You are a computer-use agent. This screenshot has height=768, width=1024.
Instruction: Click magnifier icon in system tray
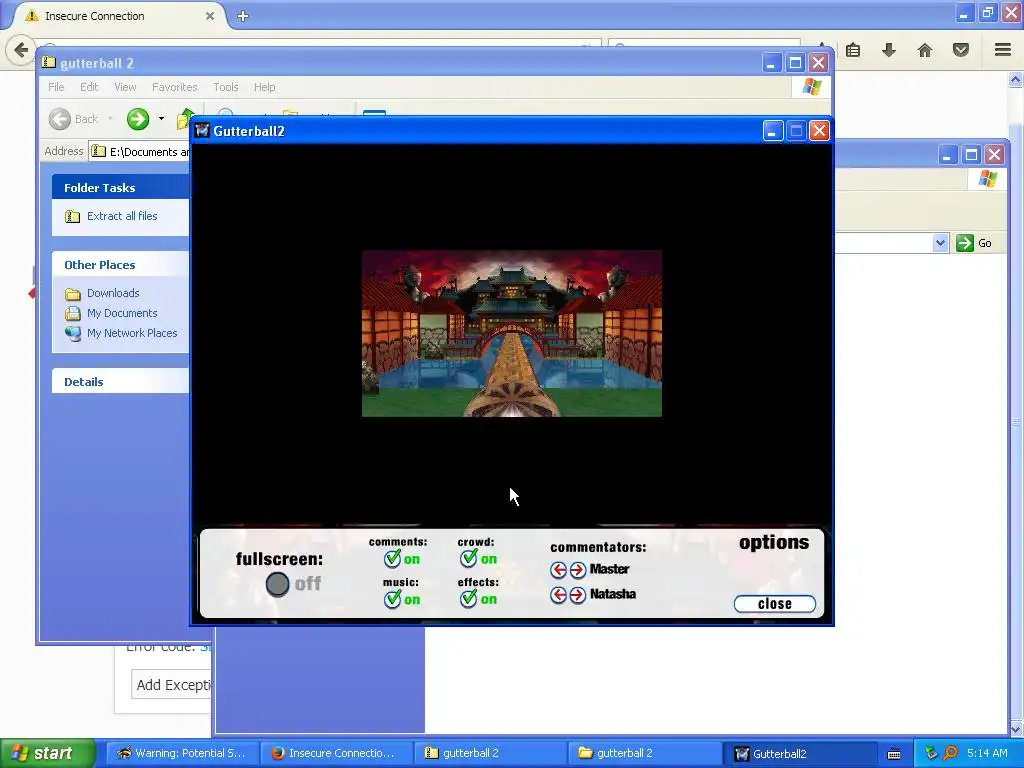pos(950,753)
